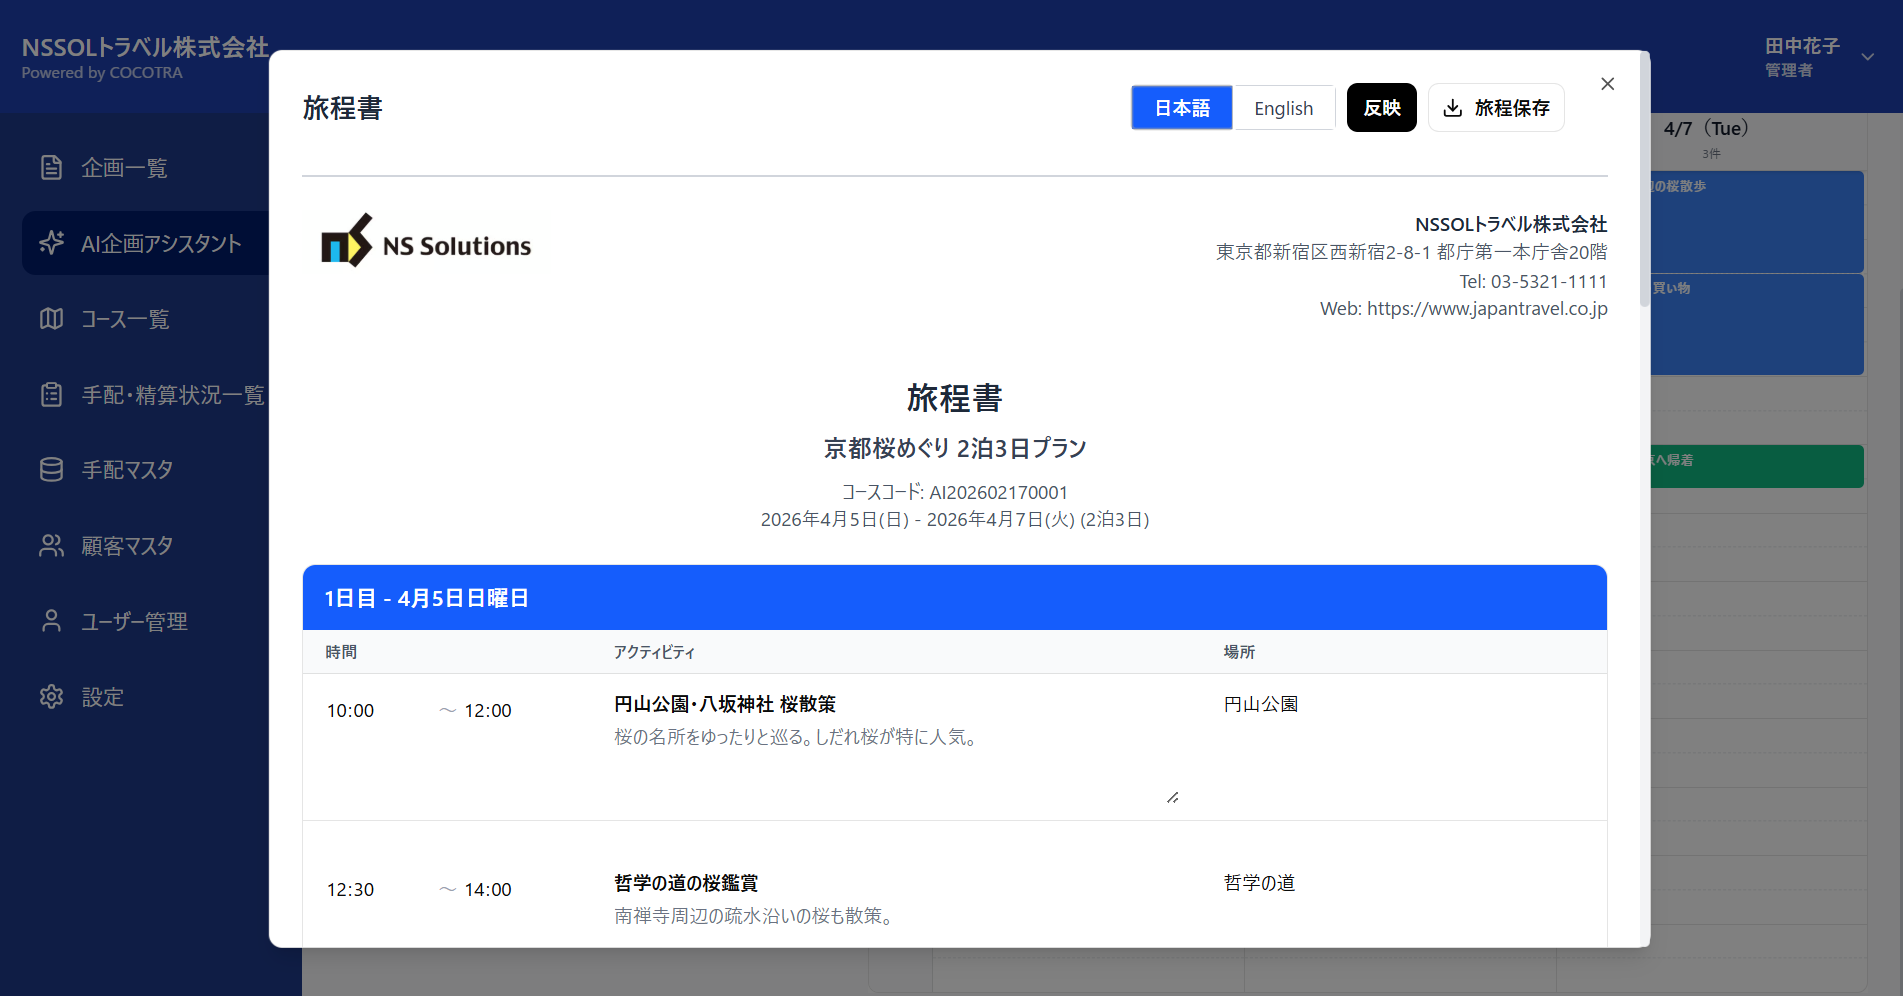Click the NS Solutions logo
This screenshot has width=1903, height=996.
point(424,242)
